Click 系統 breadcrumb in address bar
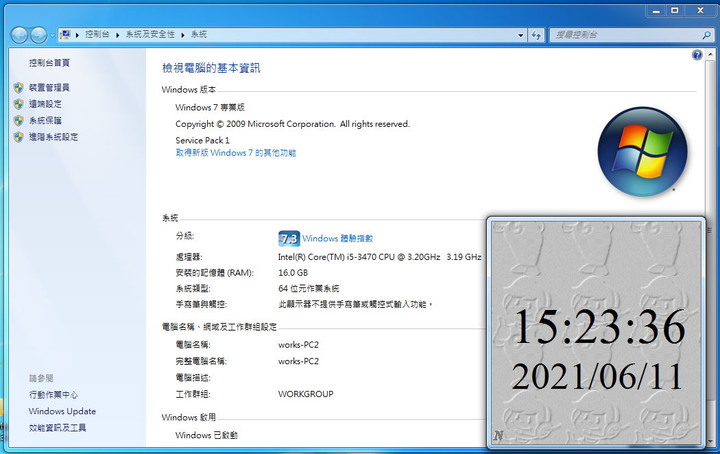The width and height of the screenshot is (720, 454). tap(199, 34)
